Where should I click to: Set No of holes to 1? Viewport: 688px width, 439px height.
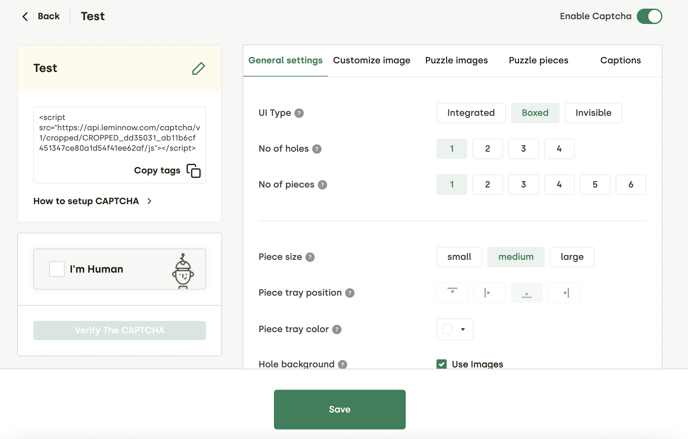tap(452, 149)
